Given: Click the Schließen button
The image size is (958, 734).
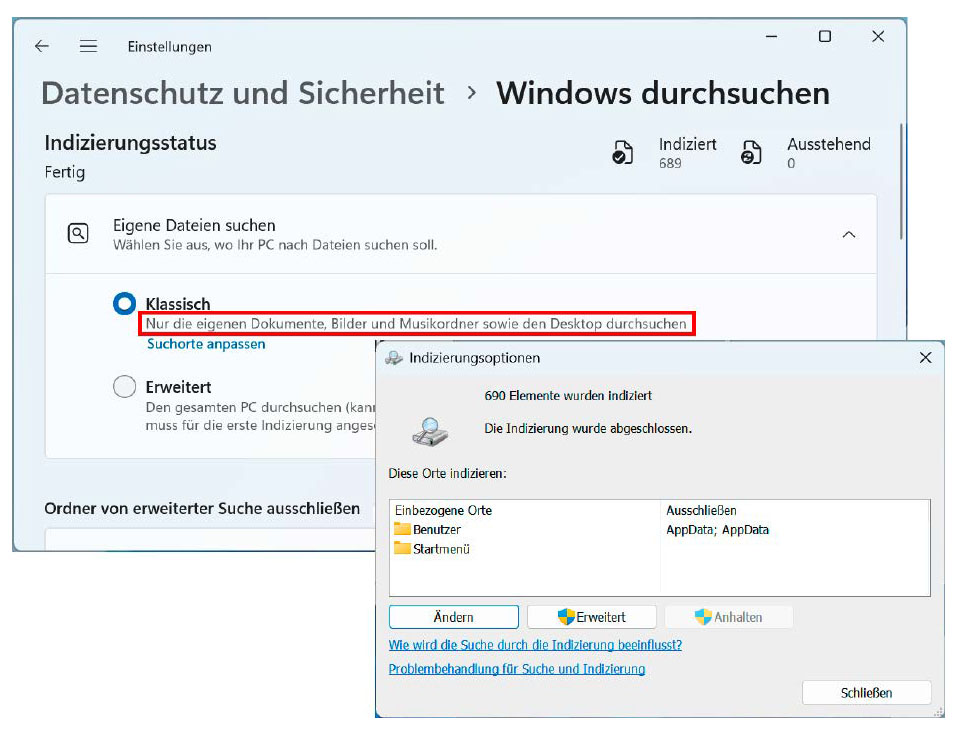Looking at the screenshot, I should tap(866, 693).
